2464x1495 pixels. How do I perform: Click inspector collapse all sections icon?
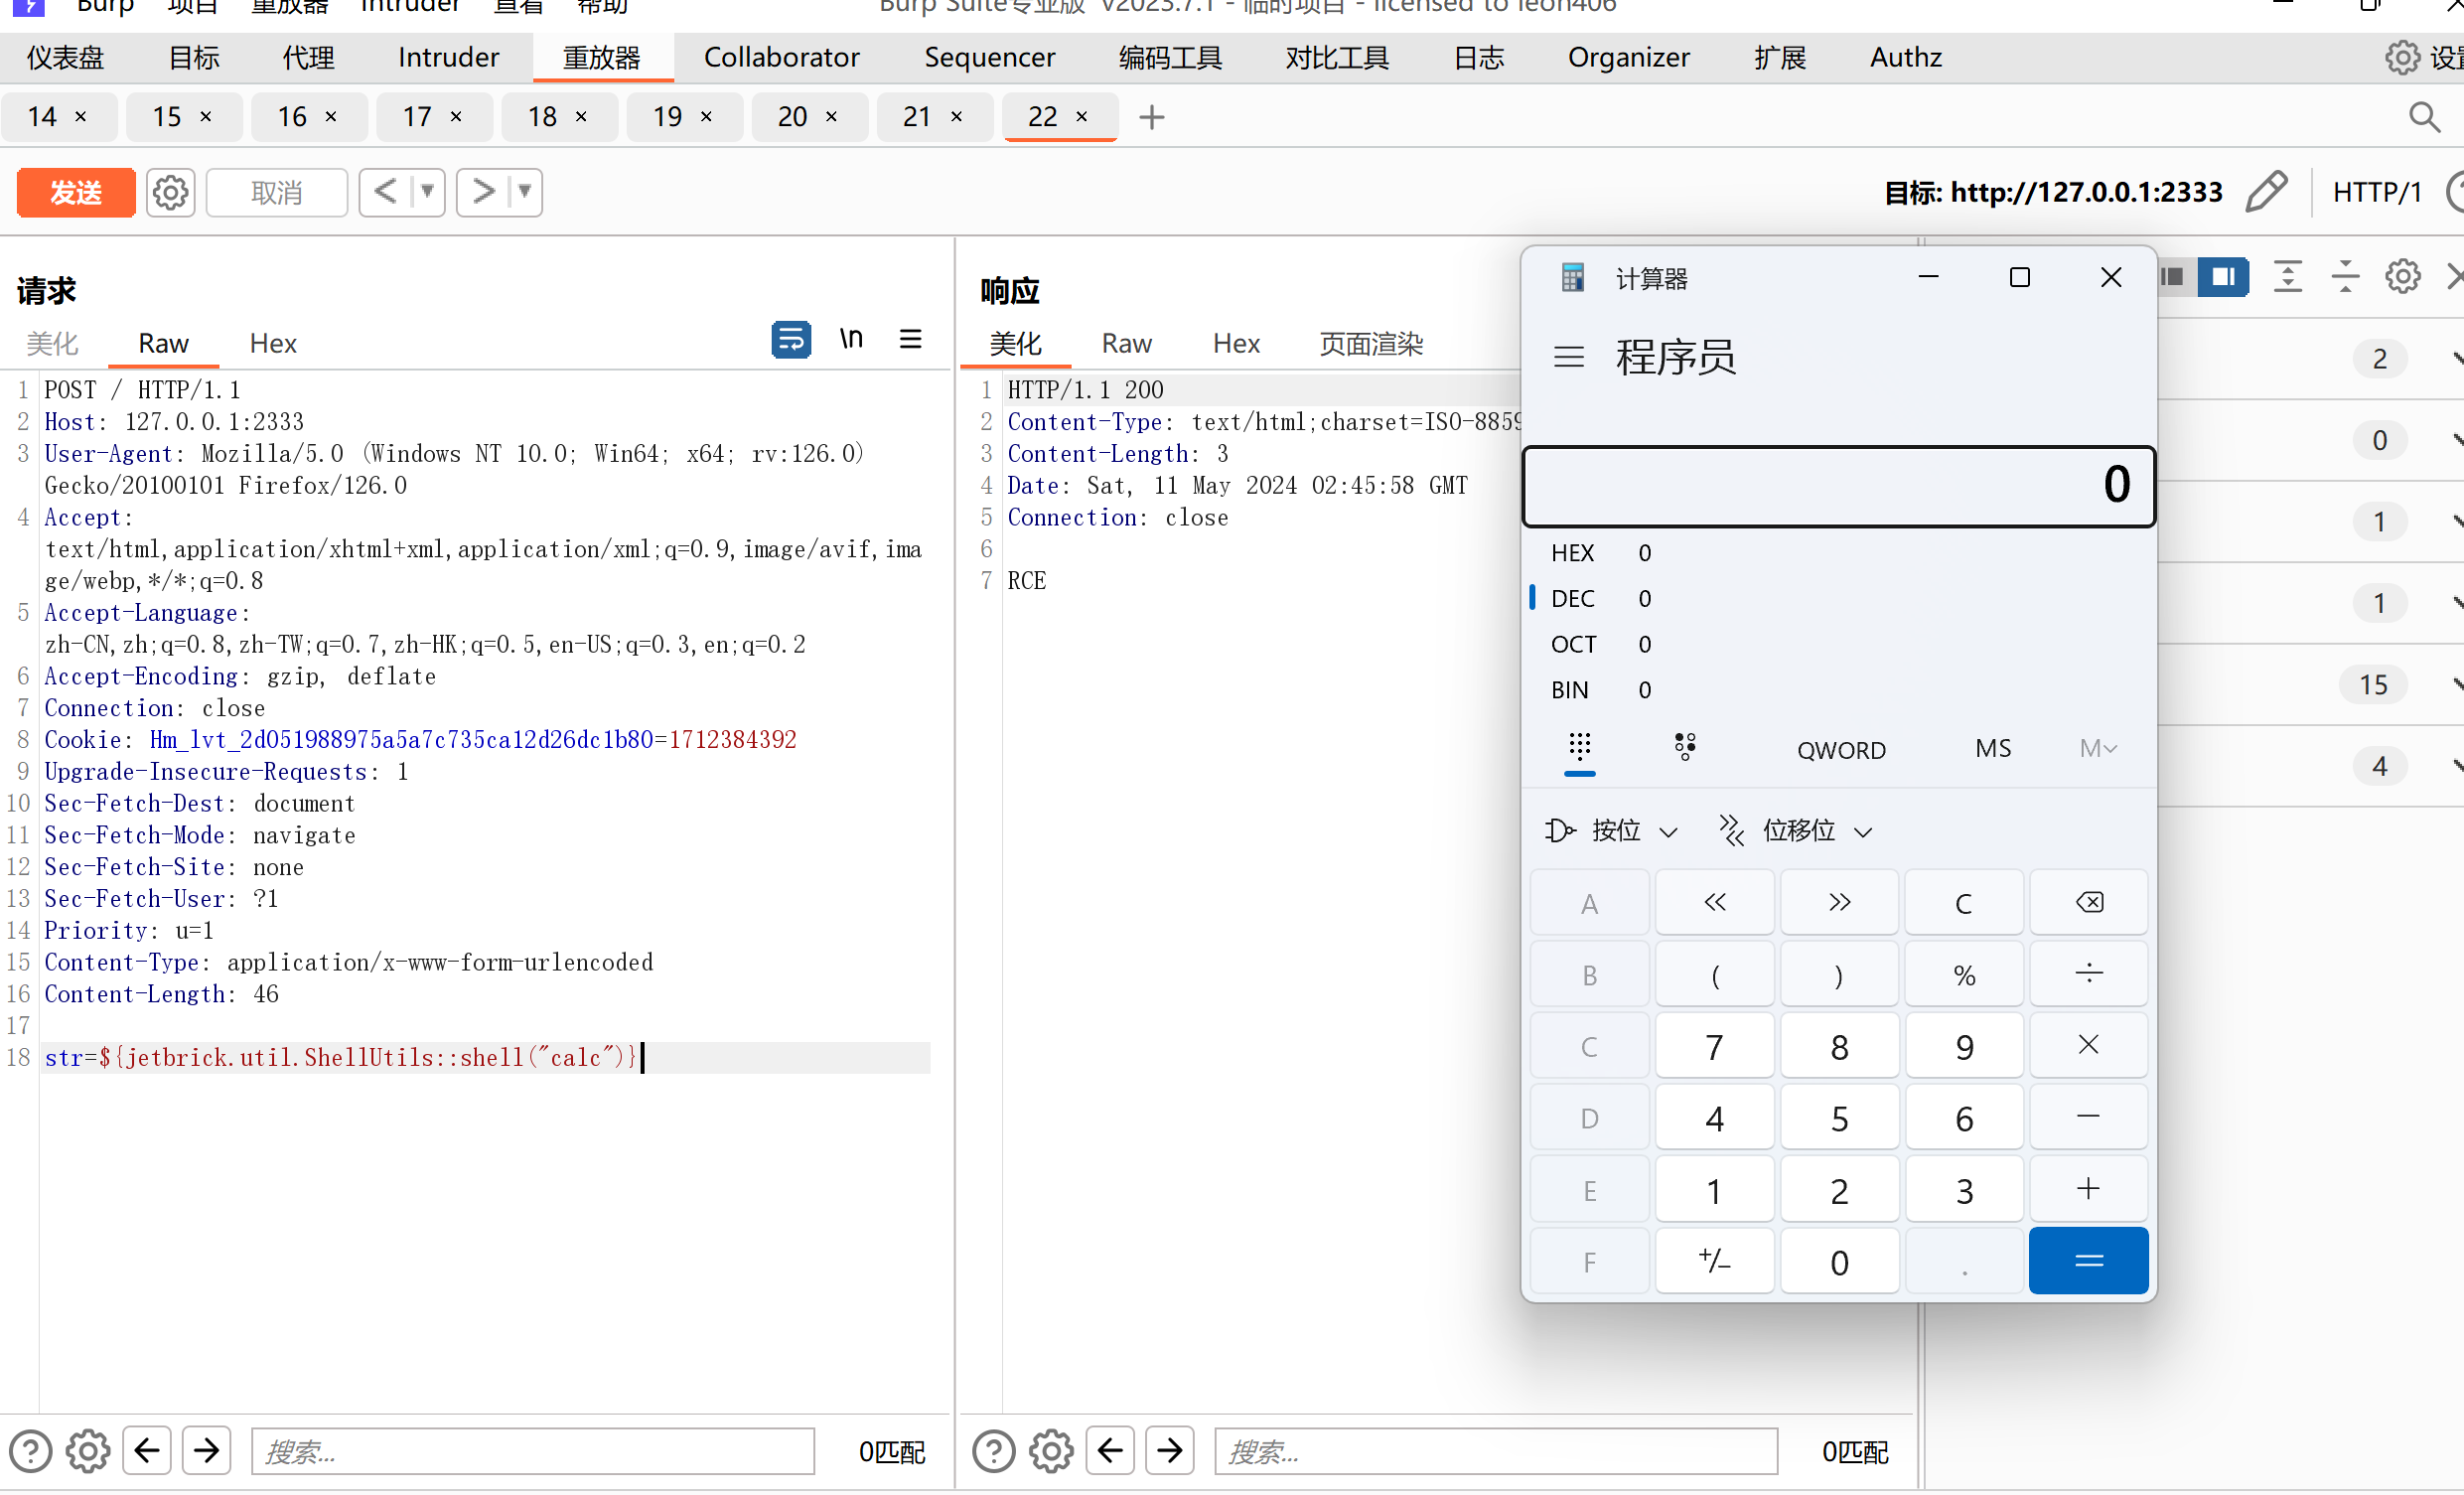(2345, 276)
